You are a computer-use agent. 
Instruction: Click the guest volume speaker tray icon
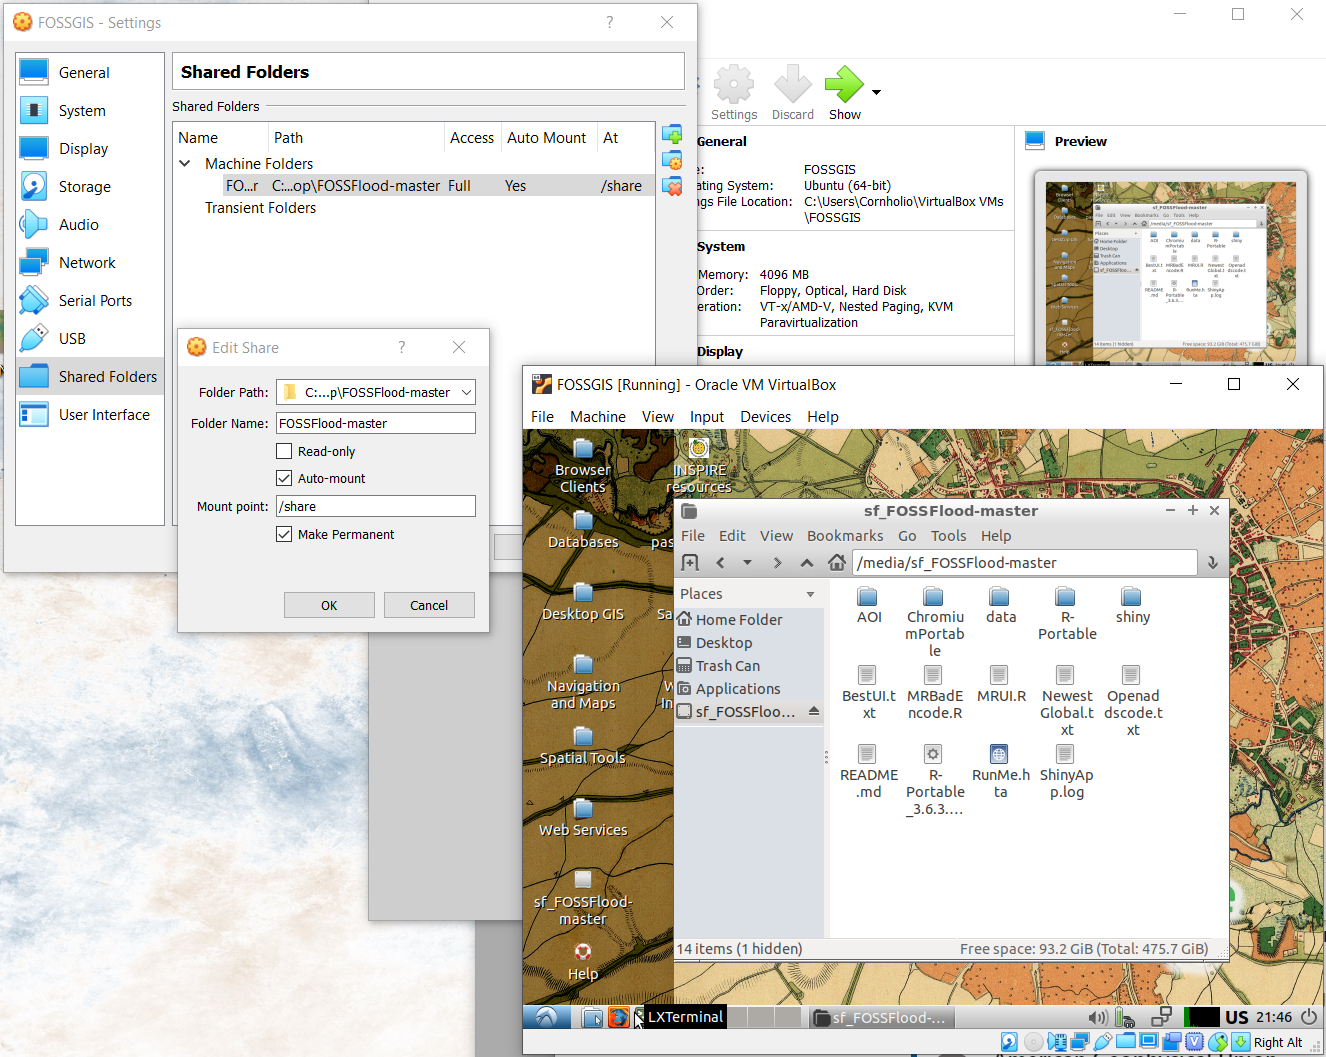tap(1097, 1017)
